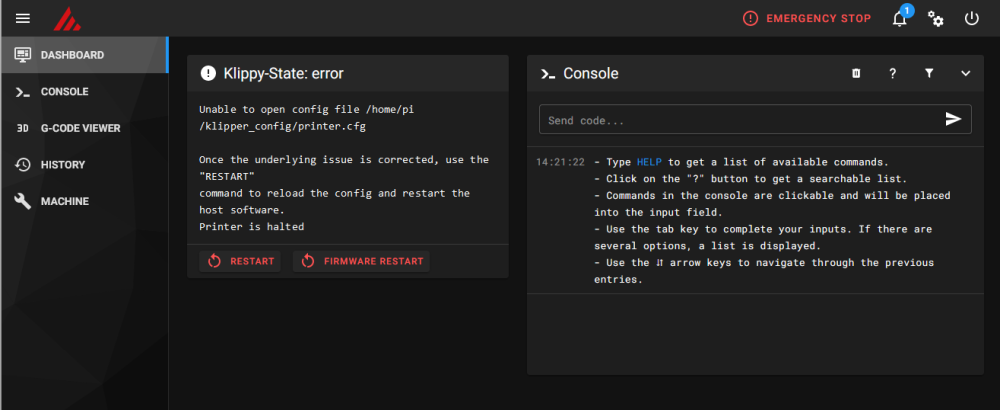Open console command help question mark
This screenshot has height=410, width=1000.
892,73
